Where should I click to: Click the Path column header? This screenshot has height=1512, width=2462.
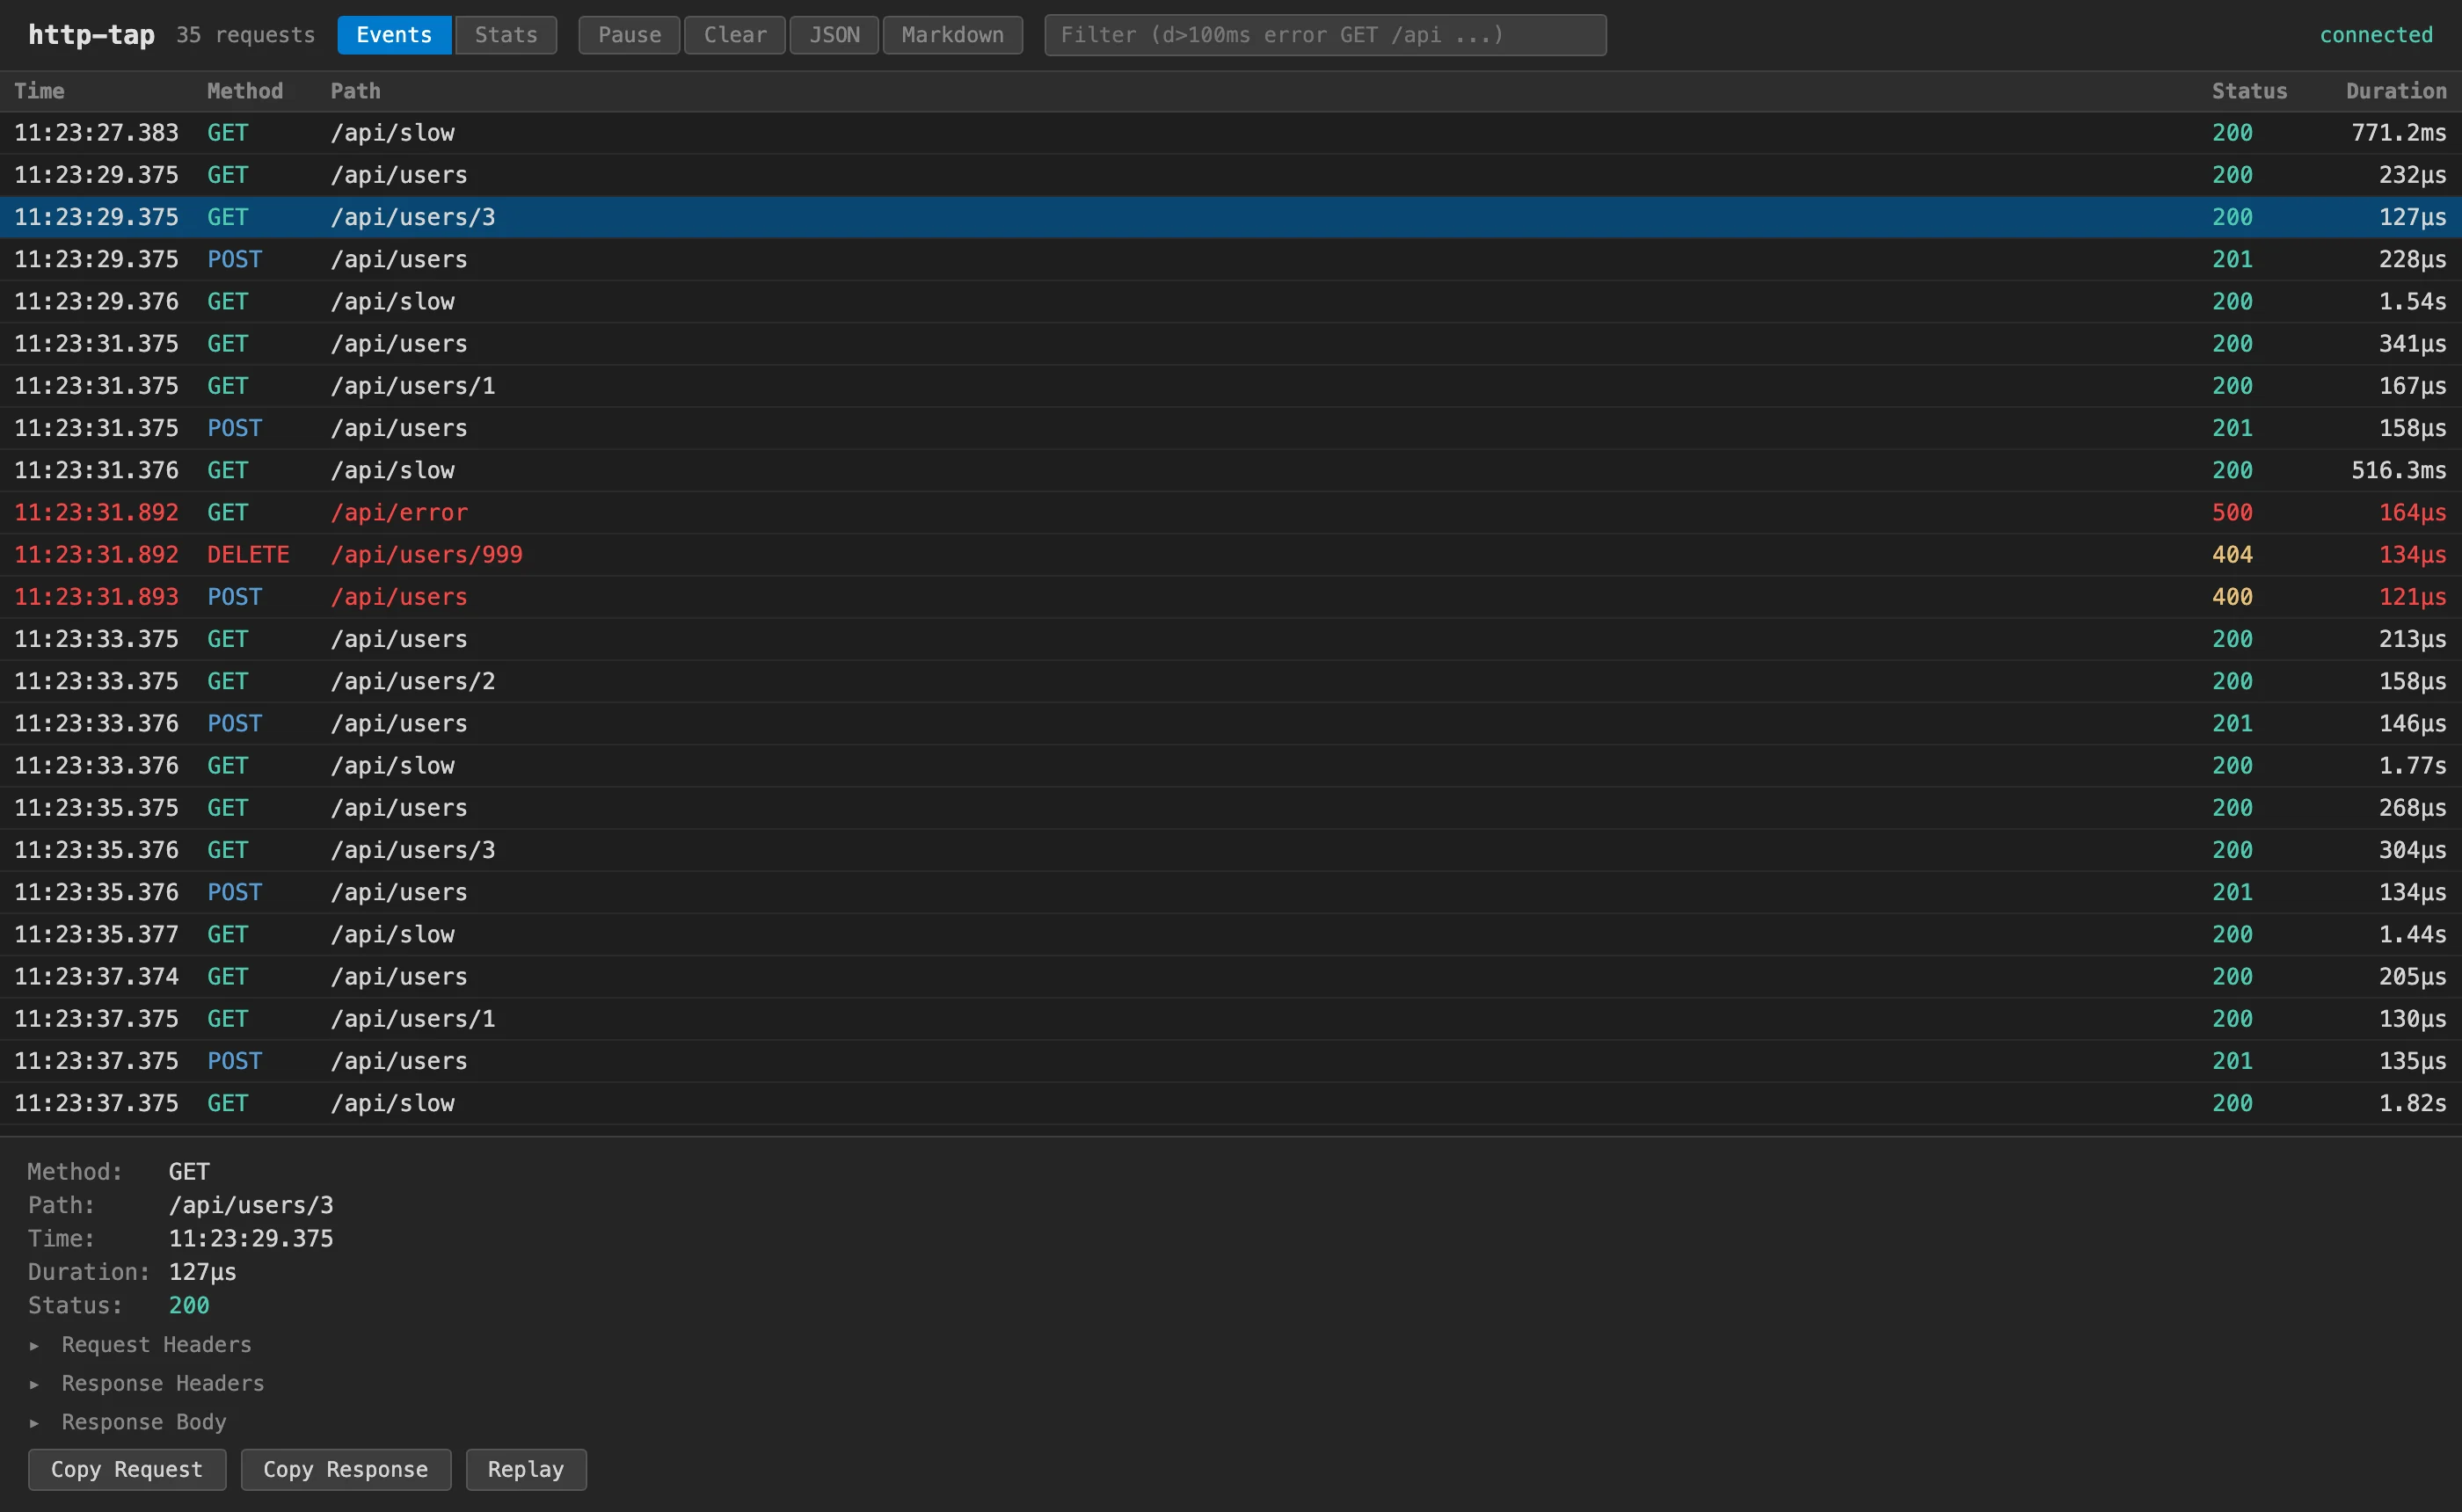point(355,91)
